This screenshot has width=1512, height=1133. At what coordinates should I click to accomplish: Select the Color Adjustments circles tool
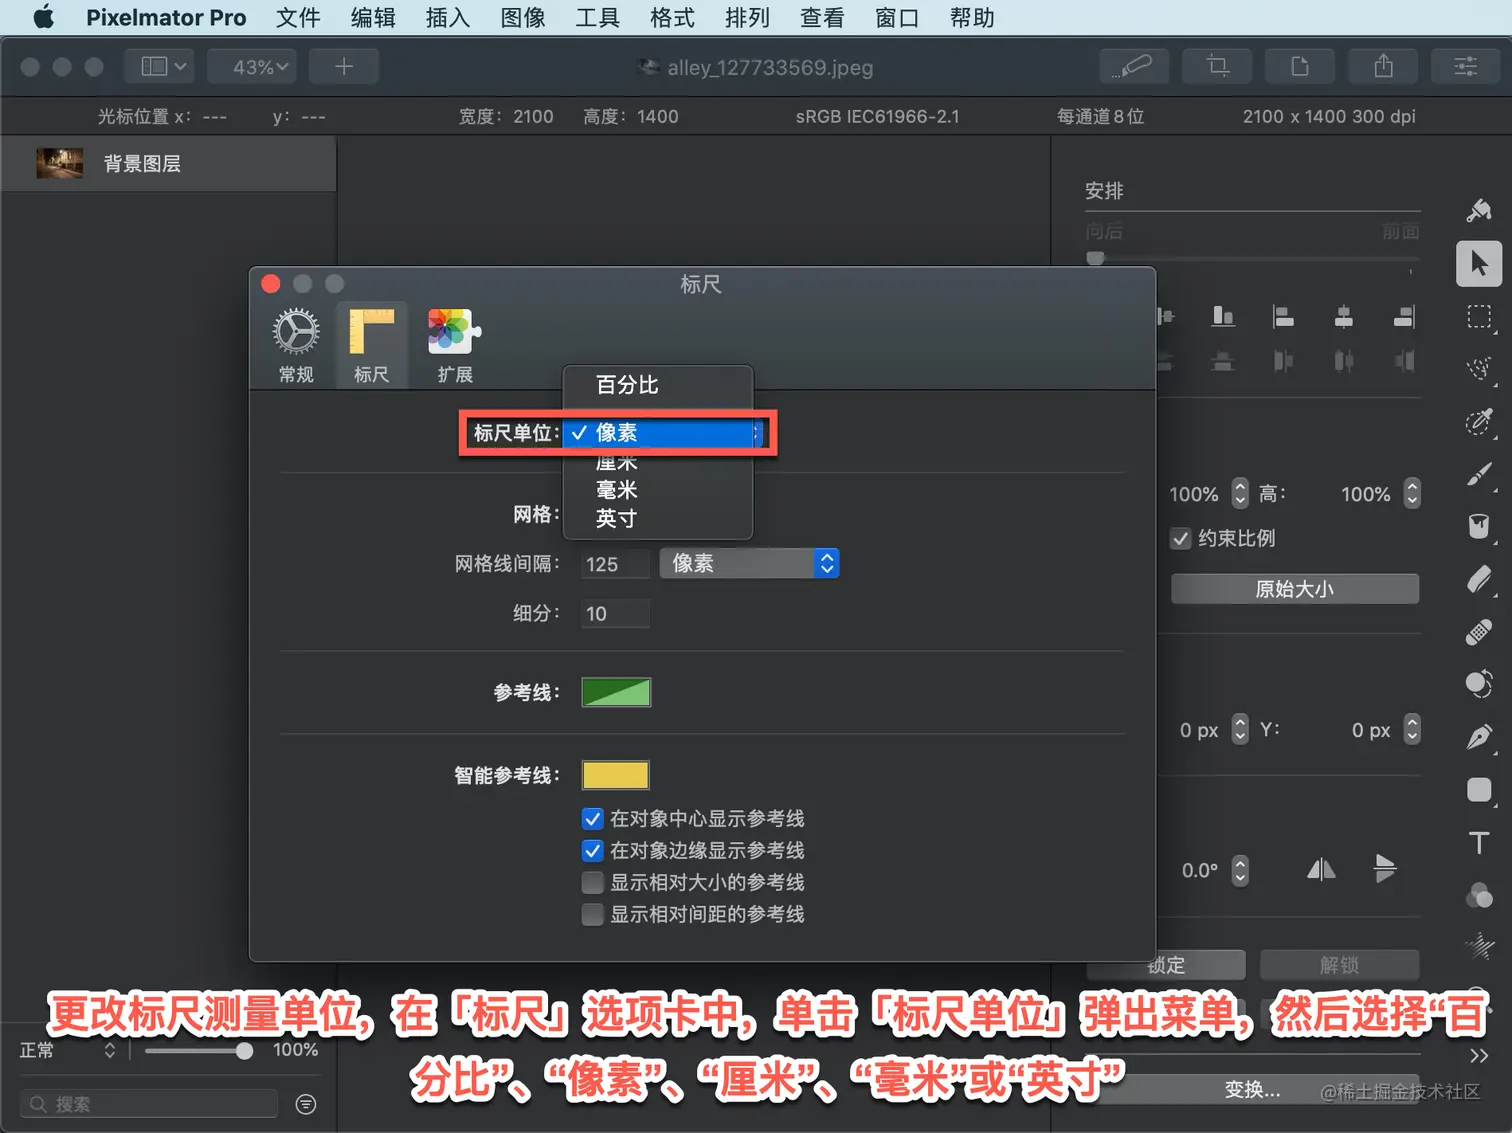tap(1479, 894)
